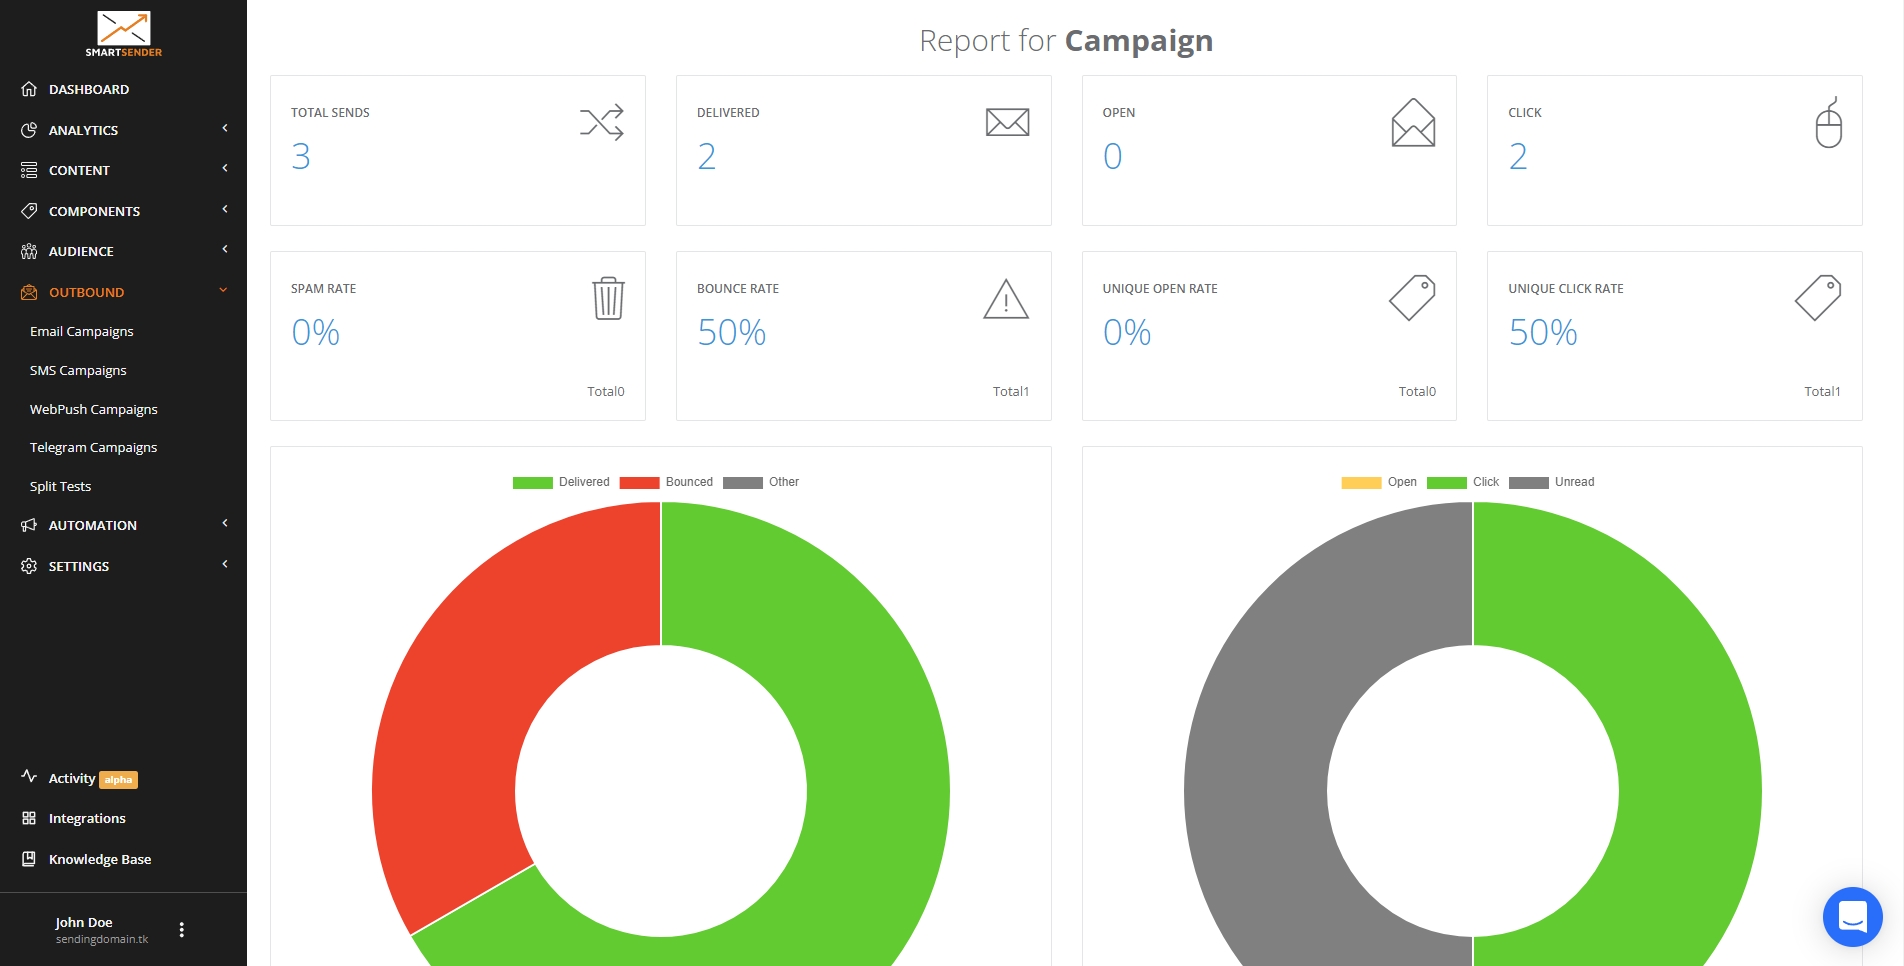Click the Total Sends value 3
This screenshot has height=966, width=1904.
pos(301,156)
